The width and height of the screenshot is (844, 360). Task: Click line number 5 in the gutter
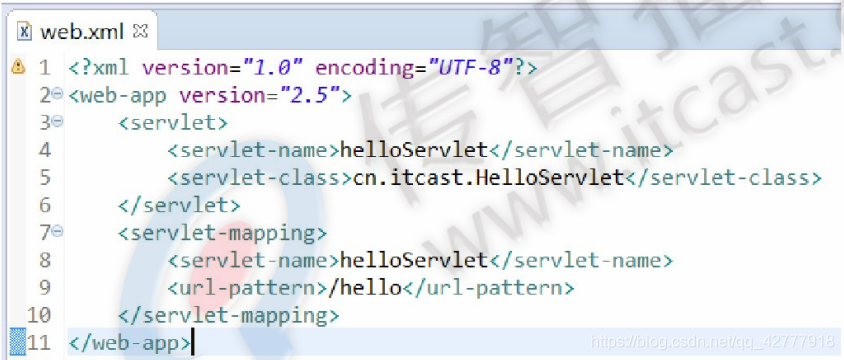tap(45, 178)
